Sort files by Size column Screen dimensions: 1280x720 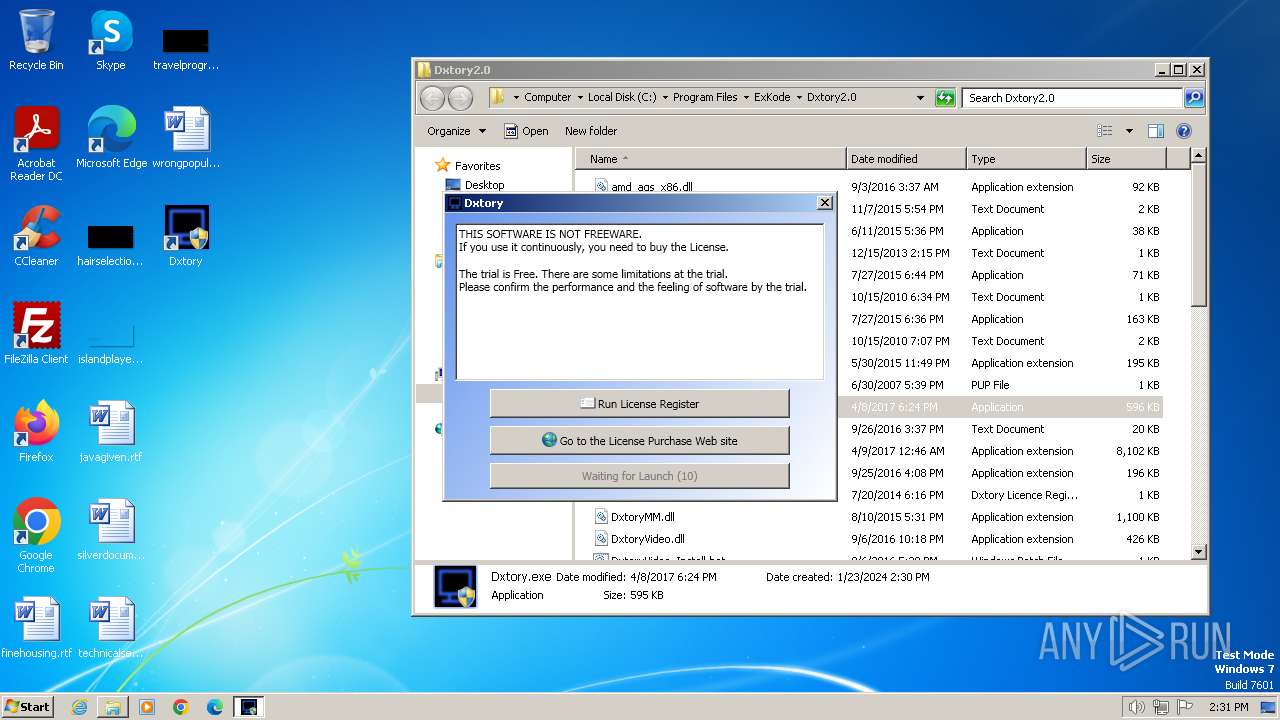(x=1126, y=159)
